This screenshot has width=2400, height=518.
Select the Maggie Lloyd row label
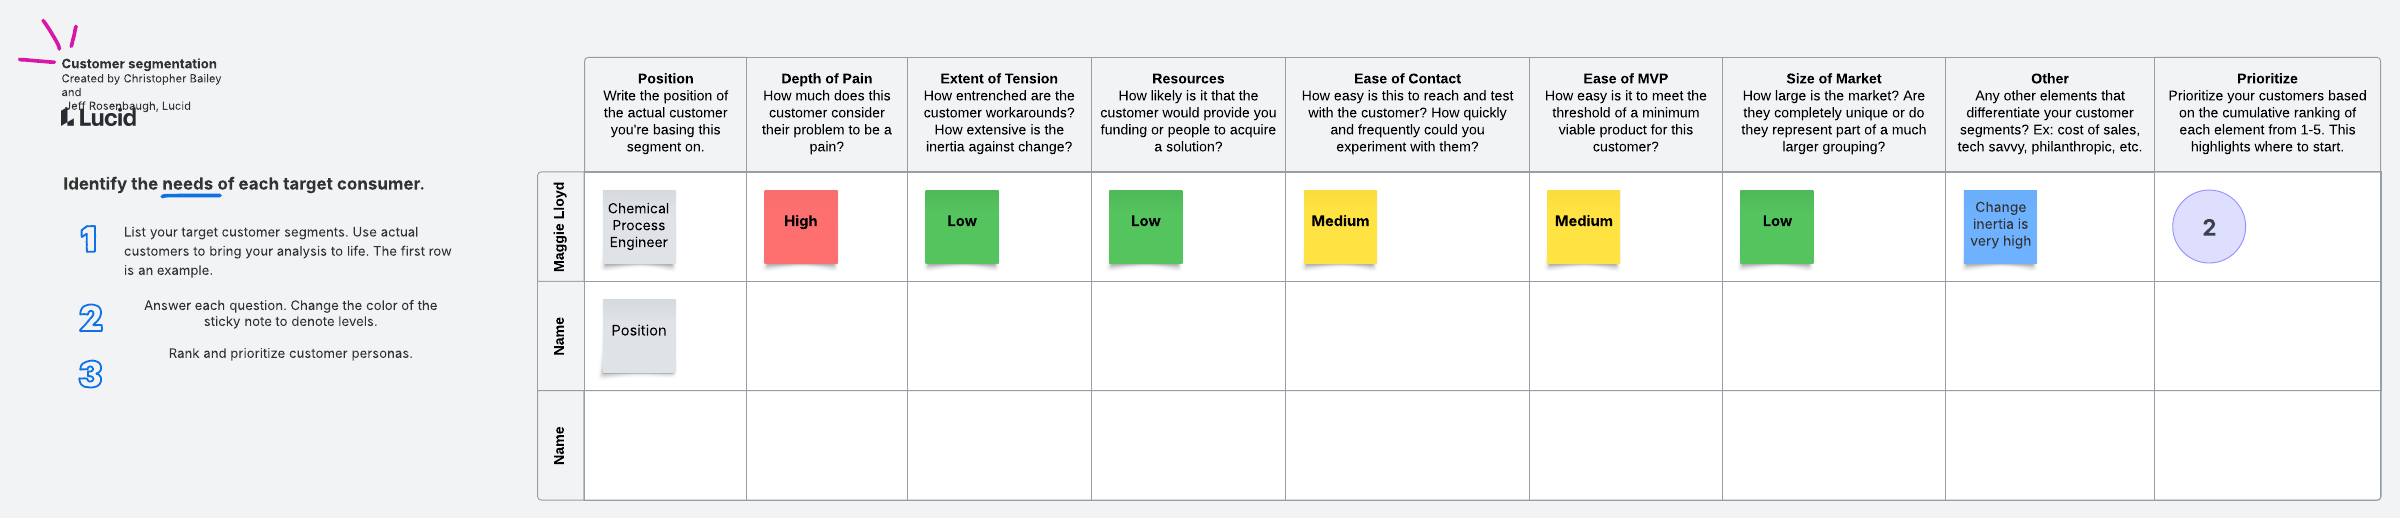click(560, 227)
